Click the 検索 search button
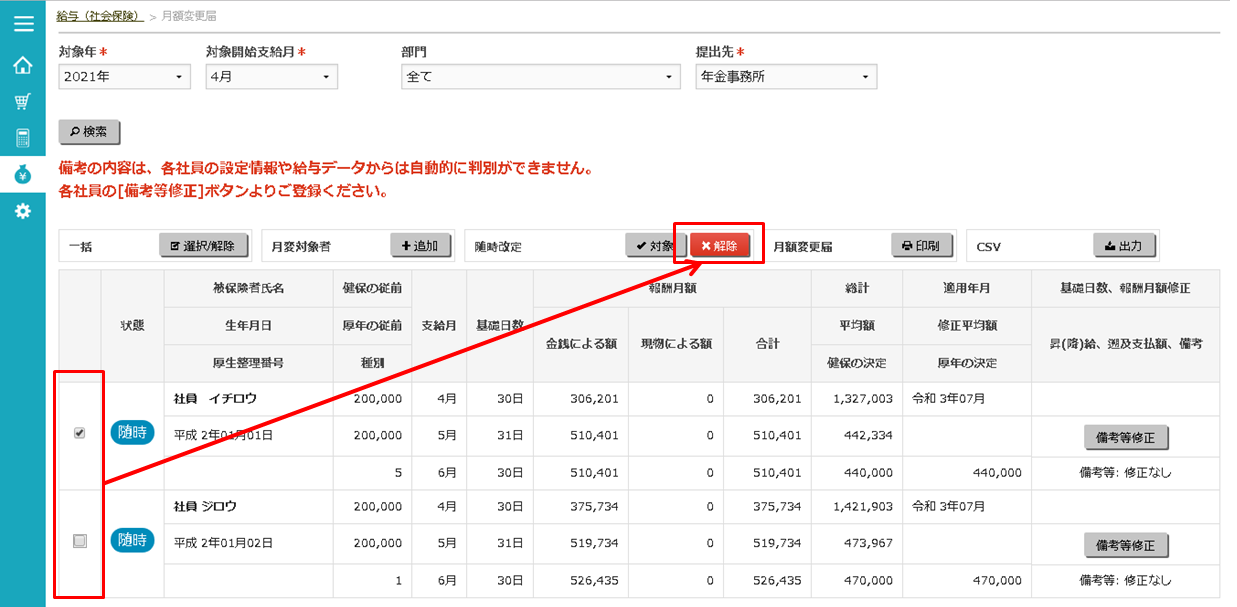This screenshot has width=1237, height=607. click(89, 132)
